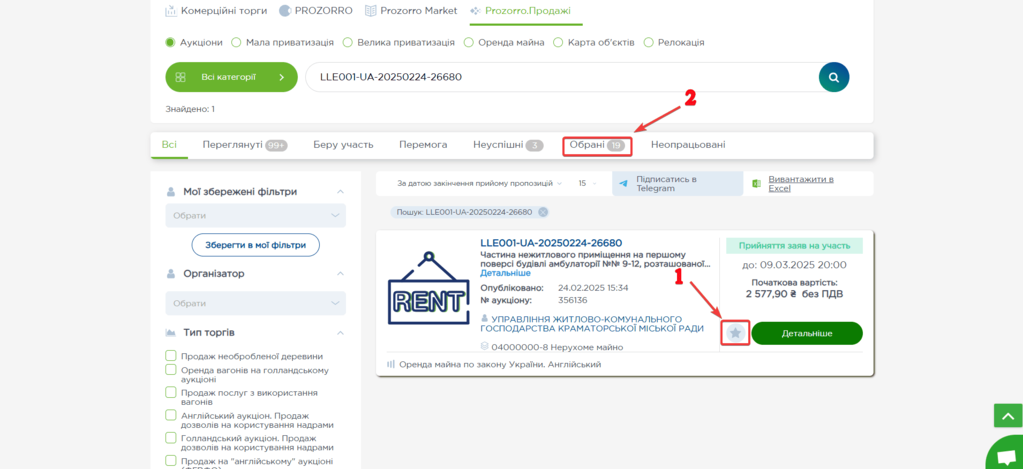The height and width of the screenshot is (469, 1023).
Task: Open the Prozorro Market tab
Action: click(411, 11)
